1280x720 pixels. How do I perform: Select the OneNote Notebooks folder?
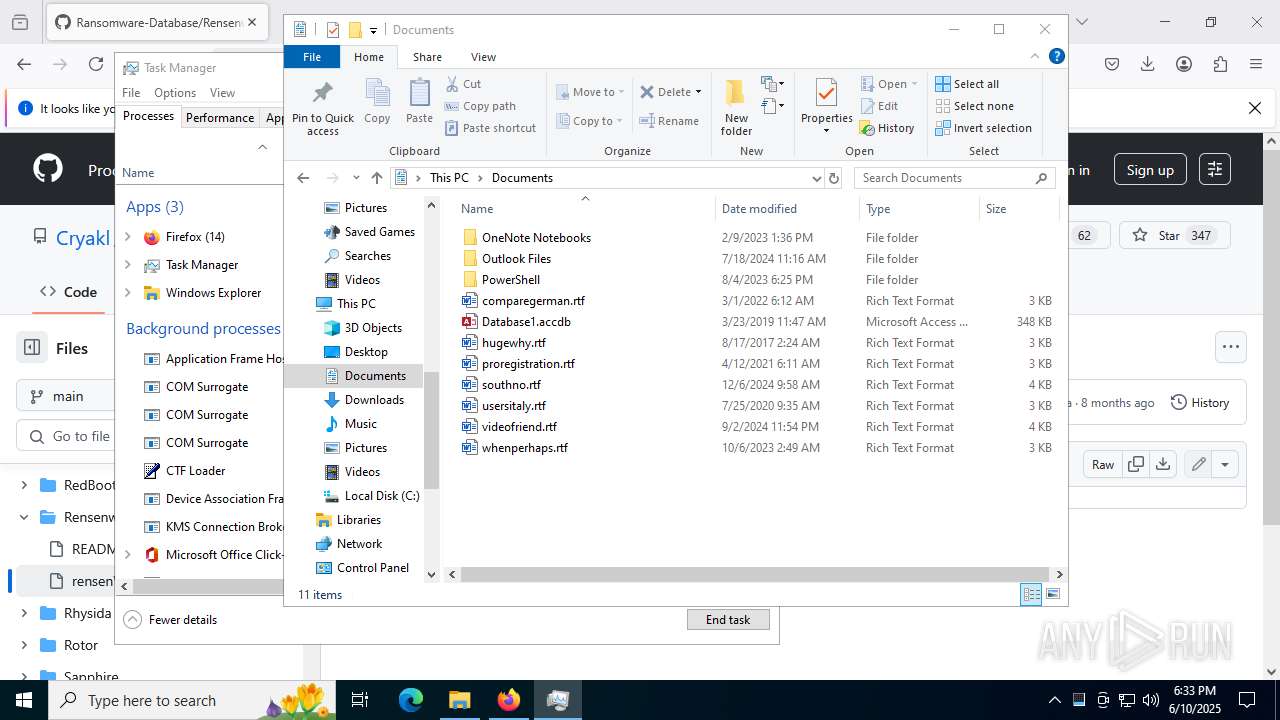(x=536, y=238)
